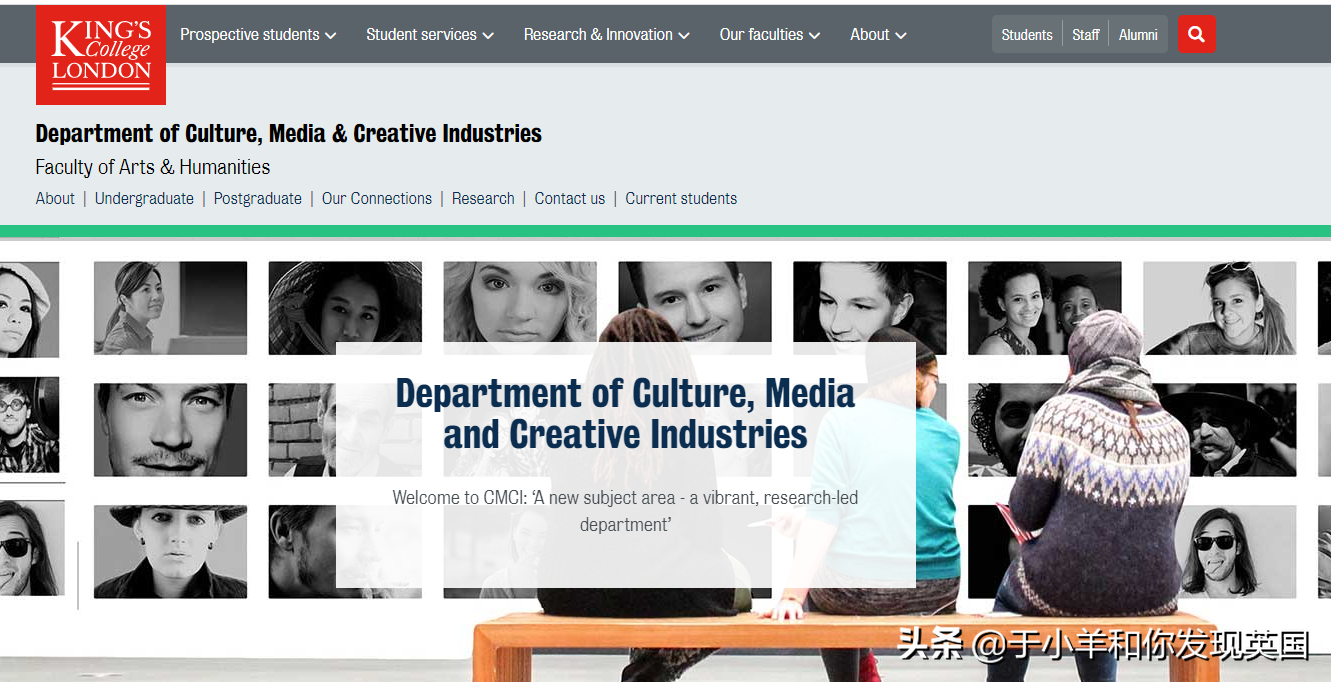Open Research in the department menu

pyautogui.click(x=483, y=198)
